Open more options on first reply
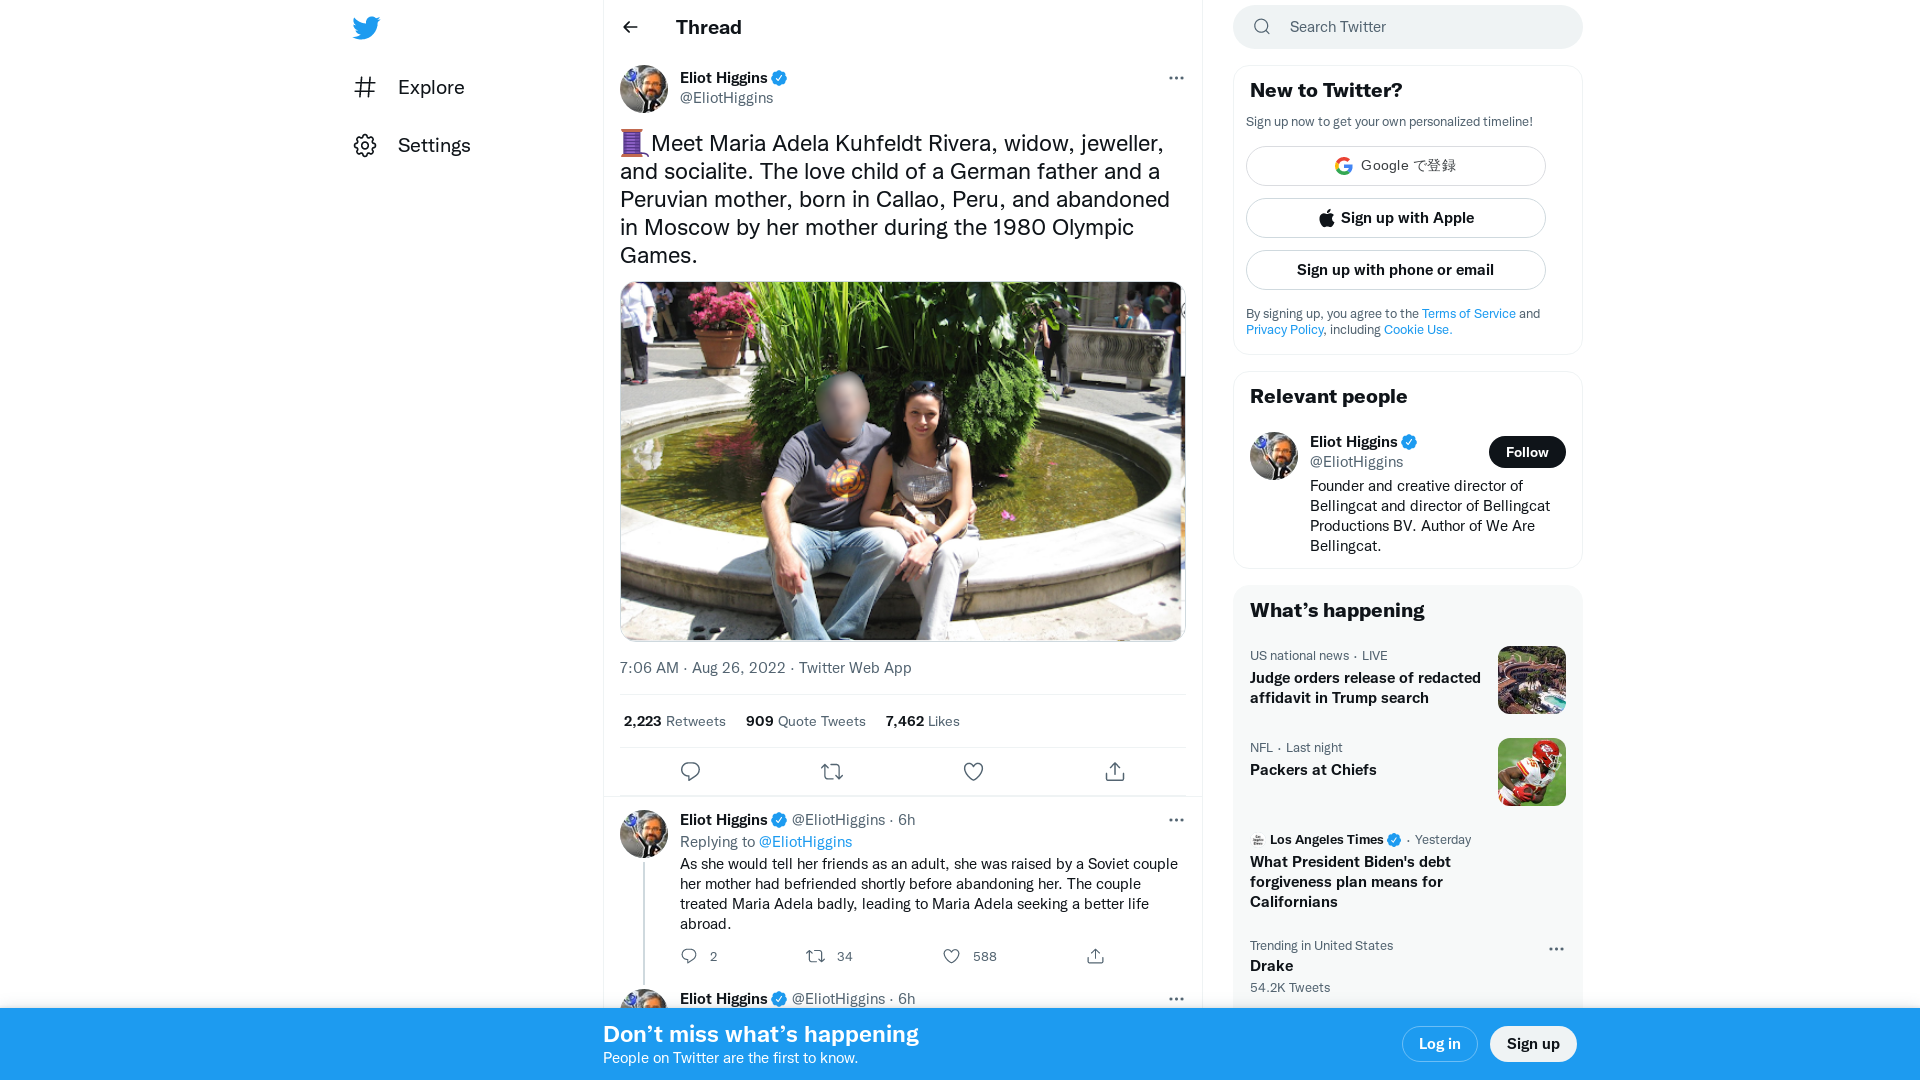Viewport: 1920px width, 1080px height. coord(1176,820)
